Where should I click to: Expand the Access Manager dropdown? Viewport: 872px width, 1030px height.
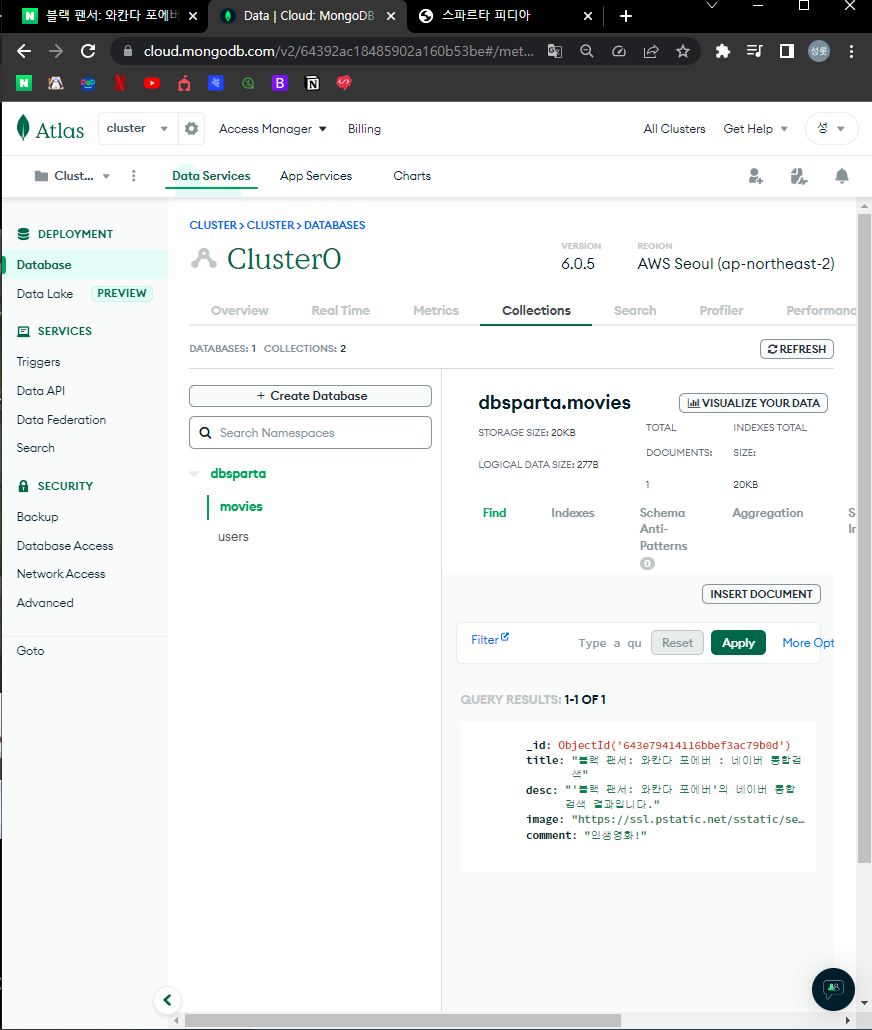pyautogui.click(x=272, y=129)
